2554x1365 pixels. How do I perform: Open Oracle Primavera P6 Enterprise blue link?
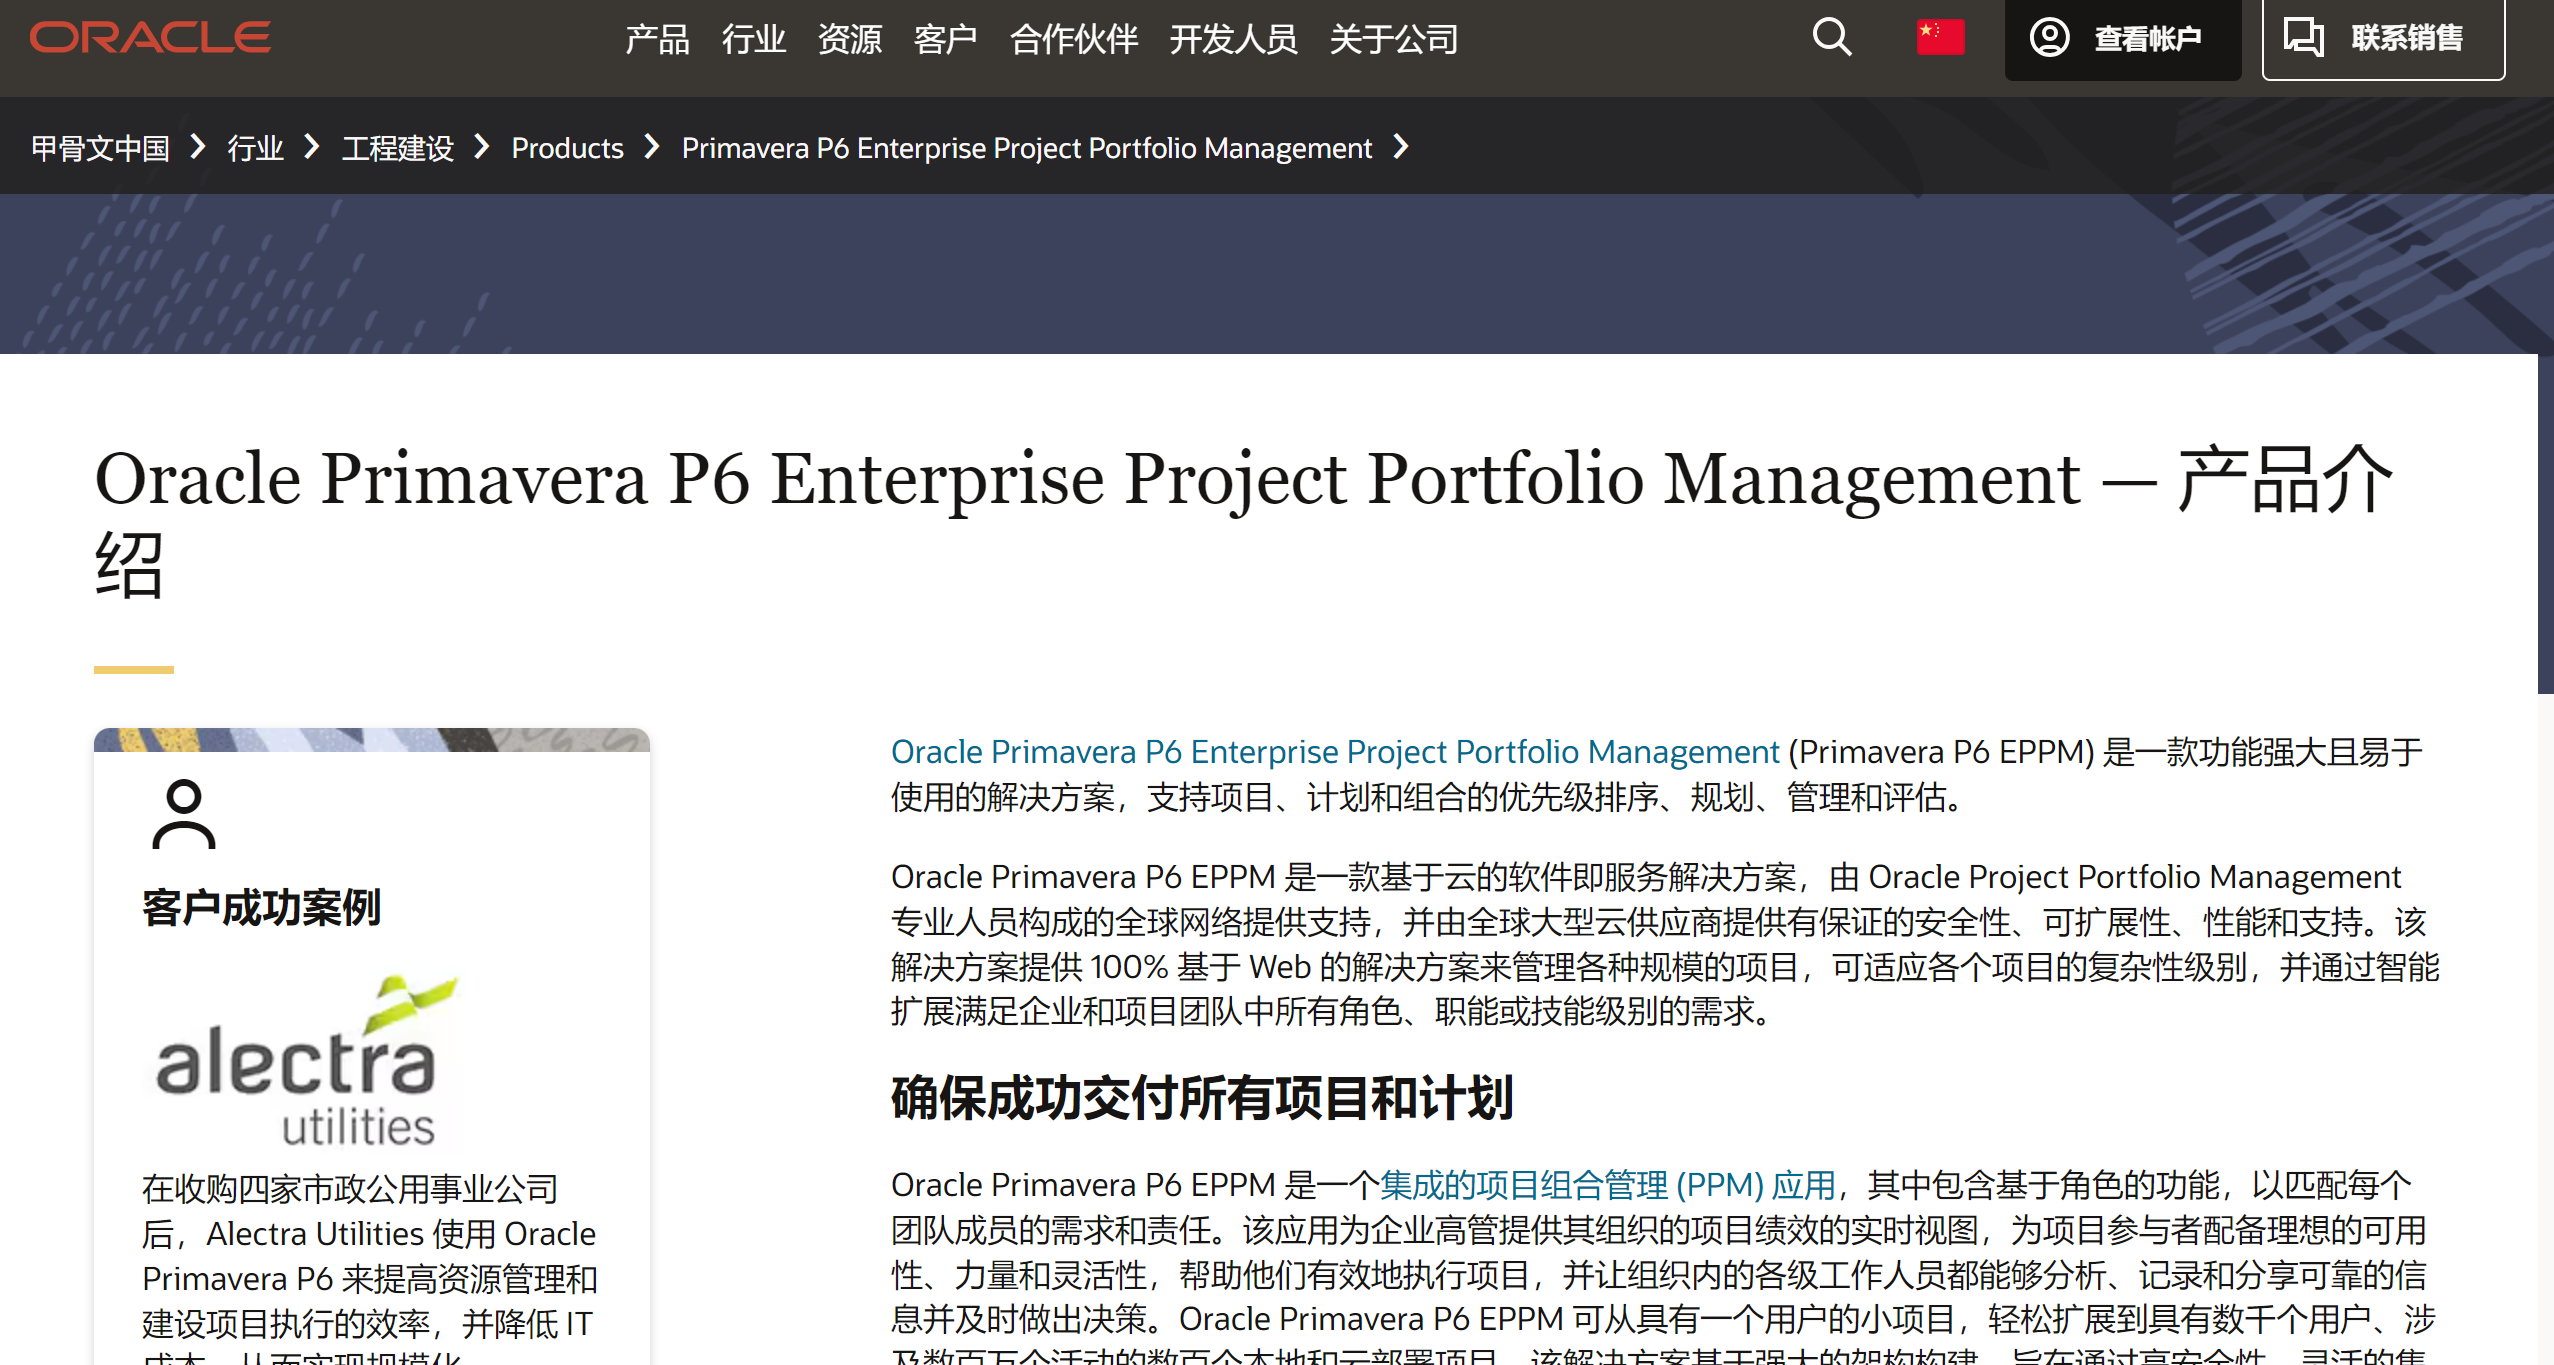[1334, 752]
